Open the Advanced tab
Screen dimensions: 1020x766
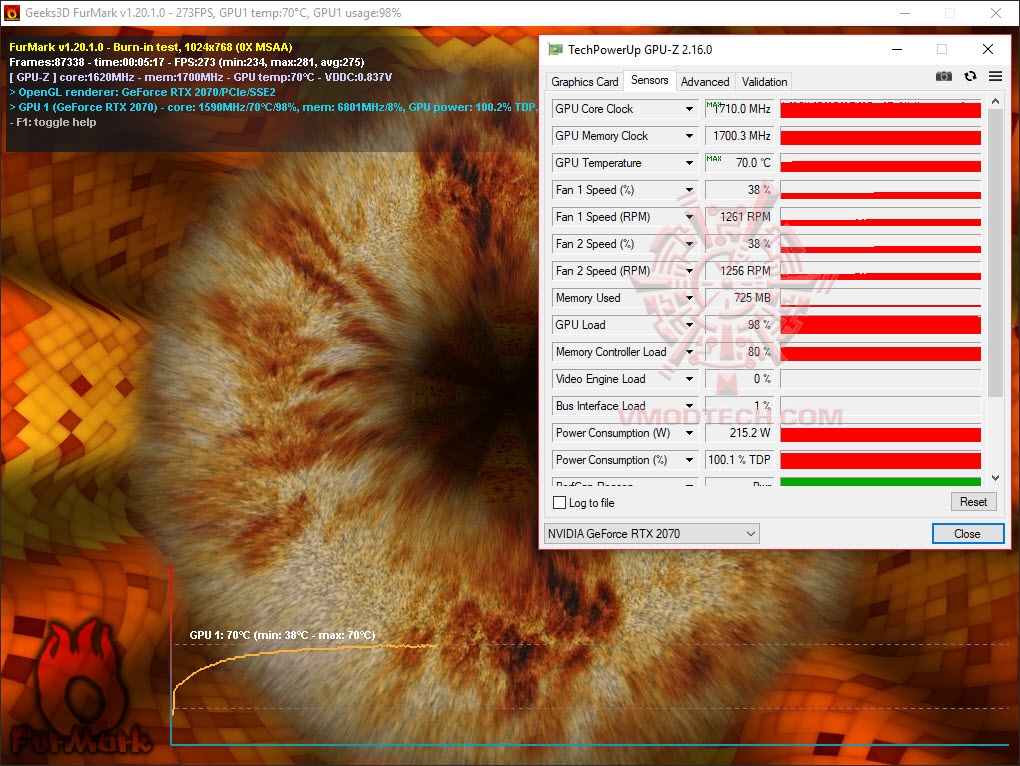(x=705, y=81)
